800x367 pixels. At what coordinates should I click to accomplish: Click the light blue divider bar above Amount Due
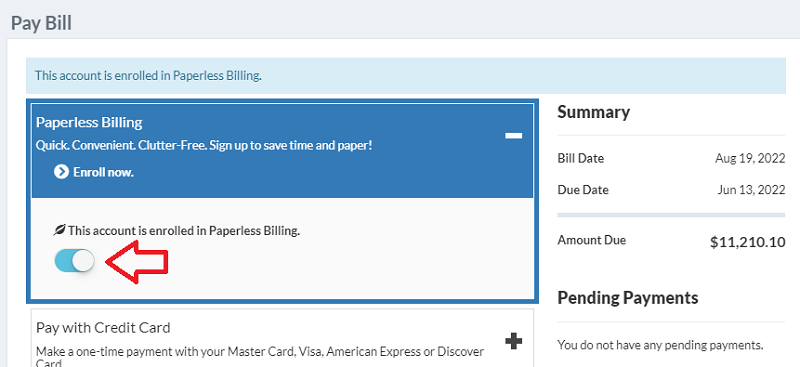coord(671,215)
